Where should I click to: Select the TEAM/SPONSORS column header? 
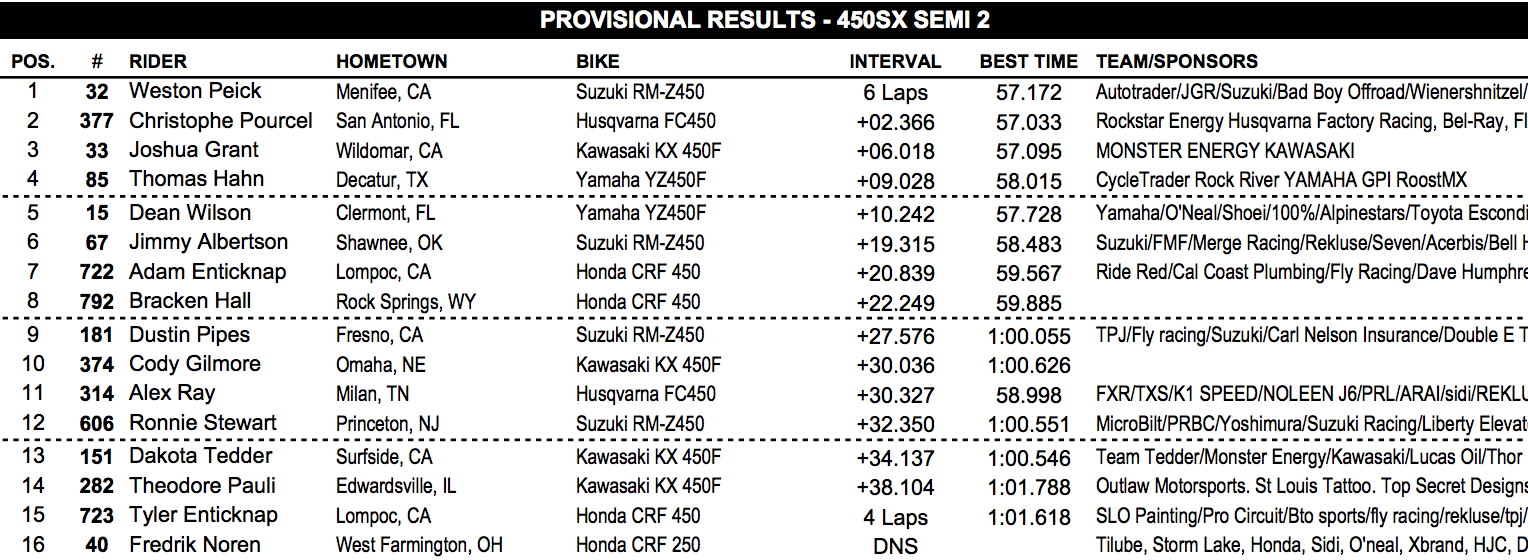(1177, 62)
